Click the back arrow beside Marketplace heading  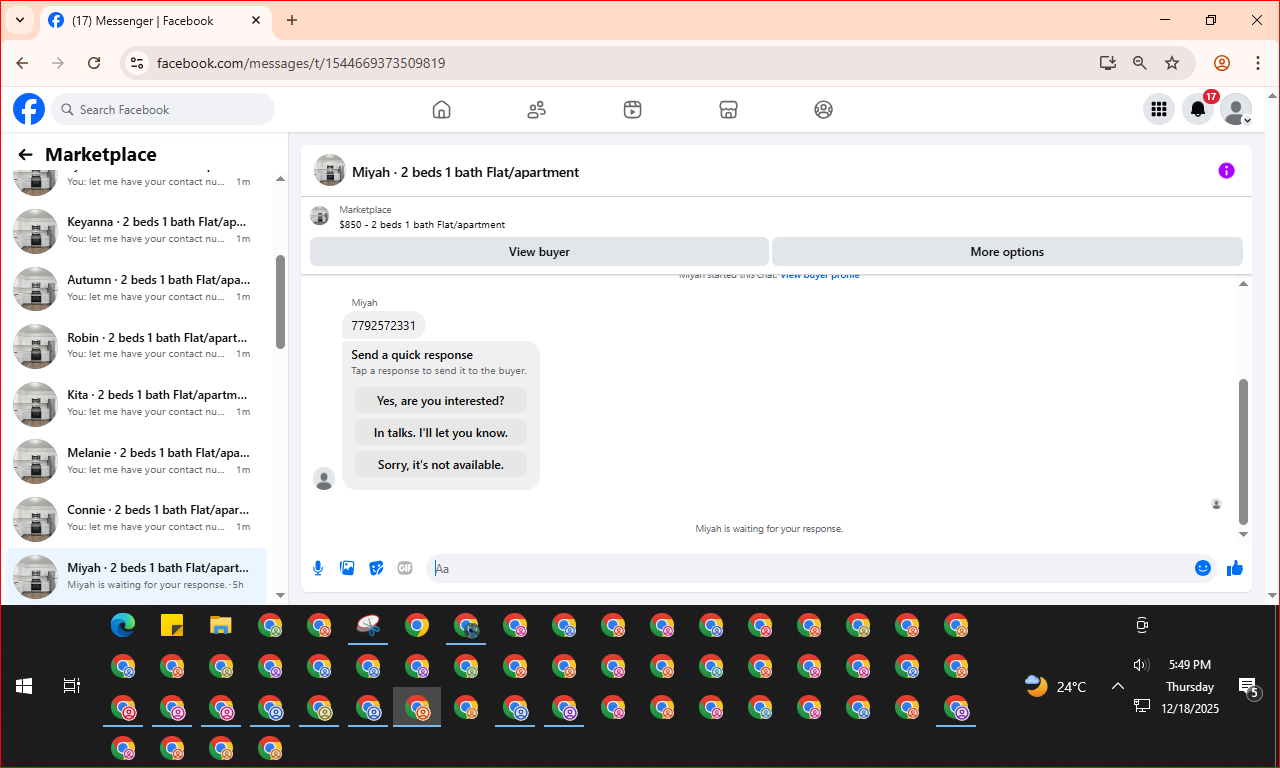(x=26, y=155)
